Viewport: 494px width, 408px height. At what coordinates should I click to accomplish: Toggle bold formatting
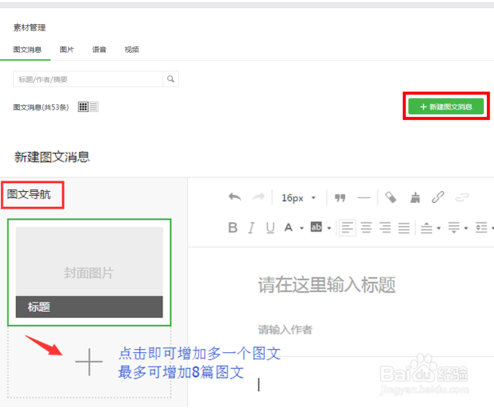pos(233,228)
